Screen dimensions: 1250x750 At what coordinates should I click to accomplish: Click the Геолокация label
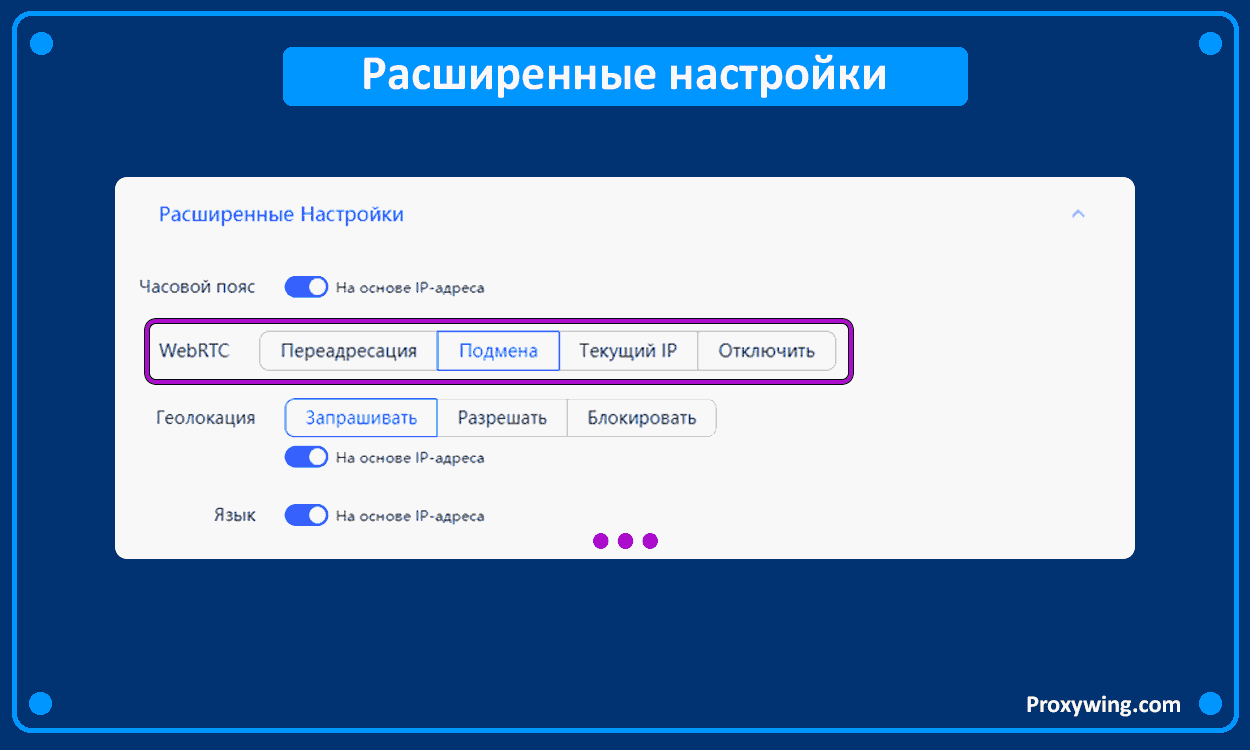(x=206, y=418)
